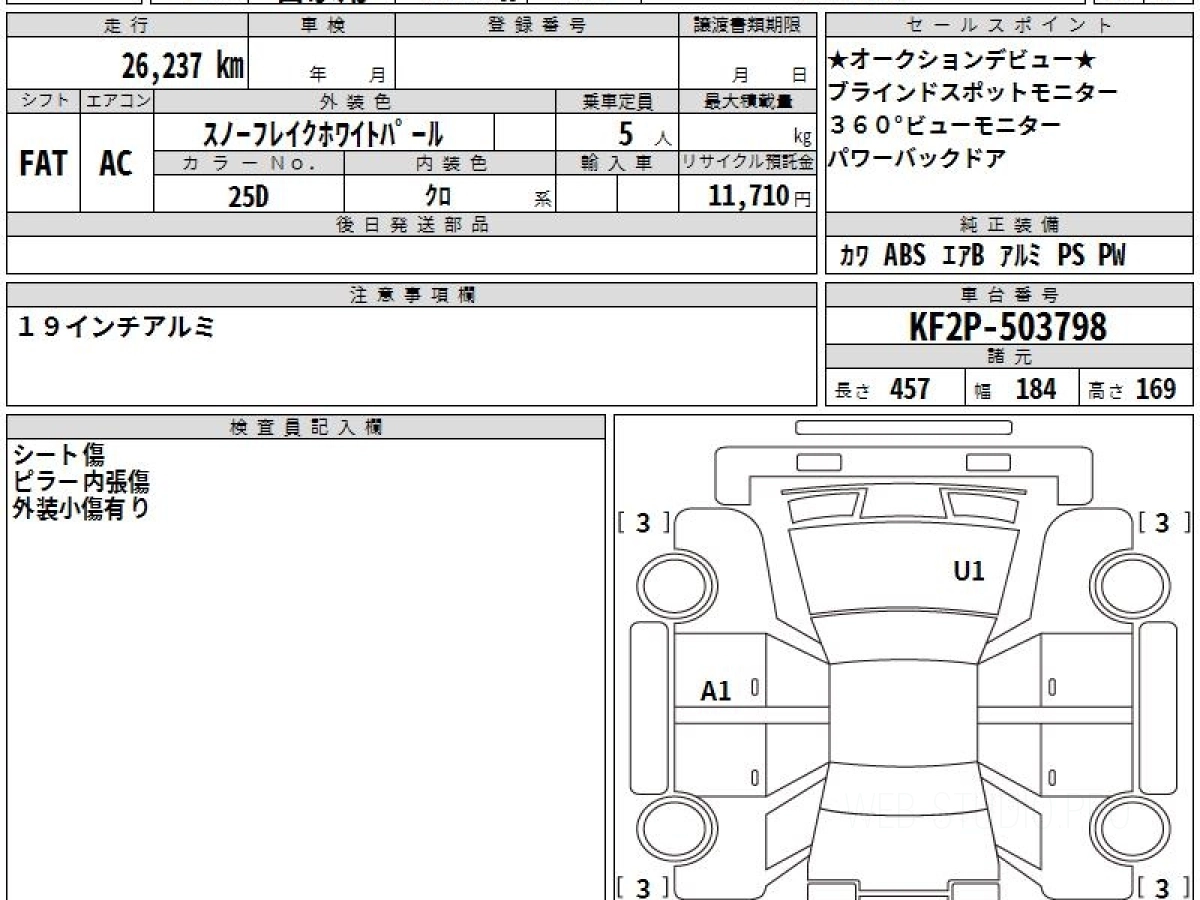Click the シフト header
Viewport: 1200px width, 900px height.
tap(43, 101)
